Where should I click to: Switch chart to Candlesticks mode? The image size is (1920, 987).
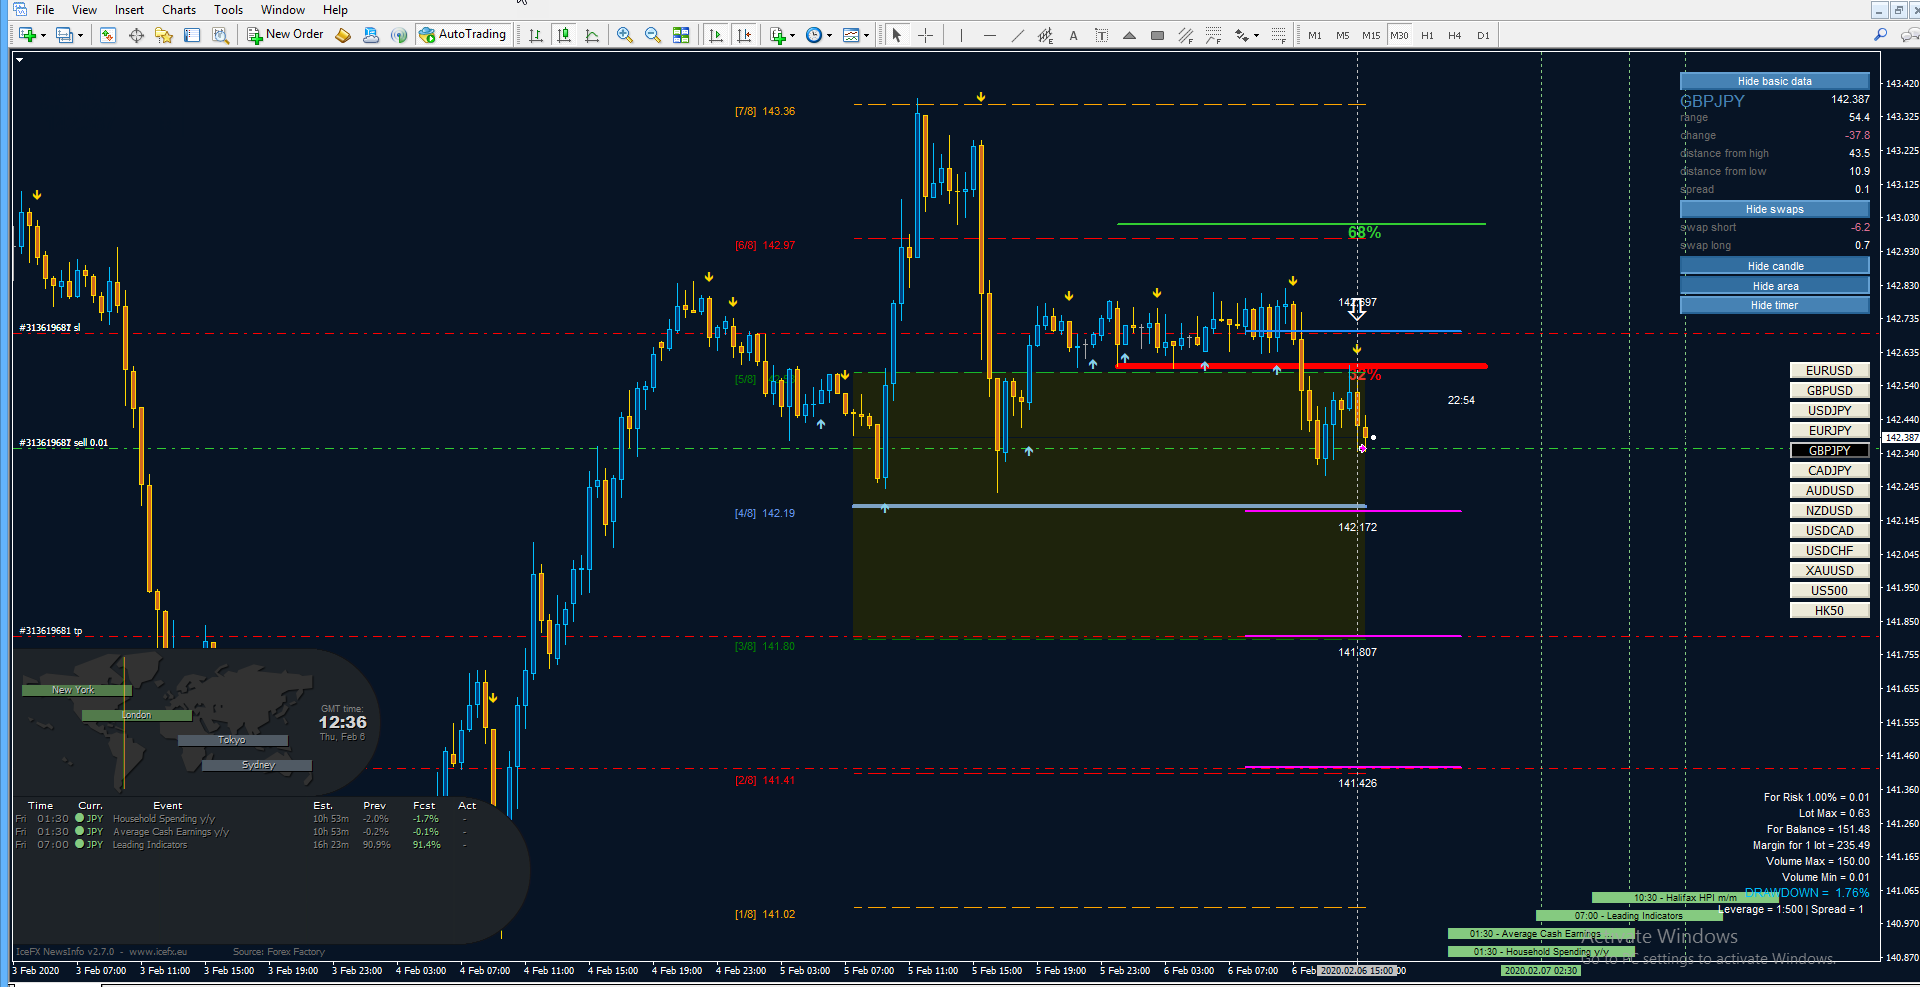coord(564,35)
